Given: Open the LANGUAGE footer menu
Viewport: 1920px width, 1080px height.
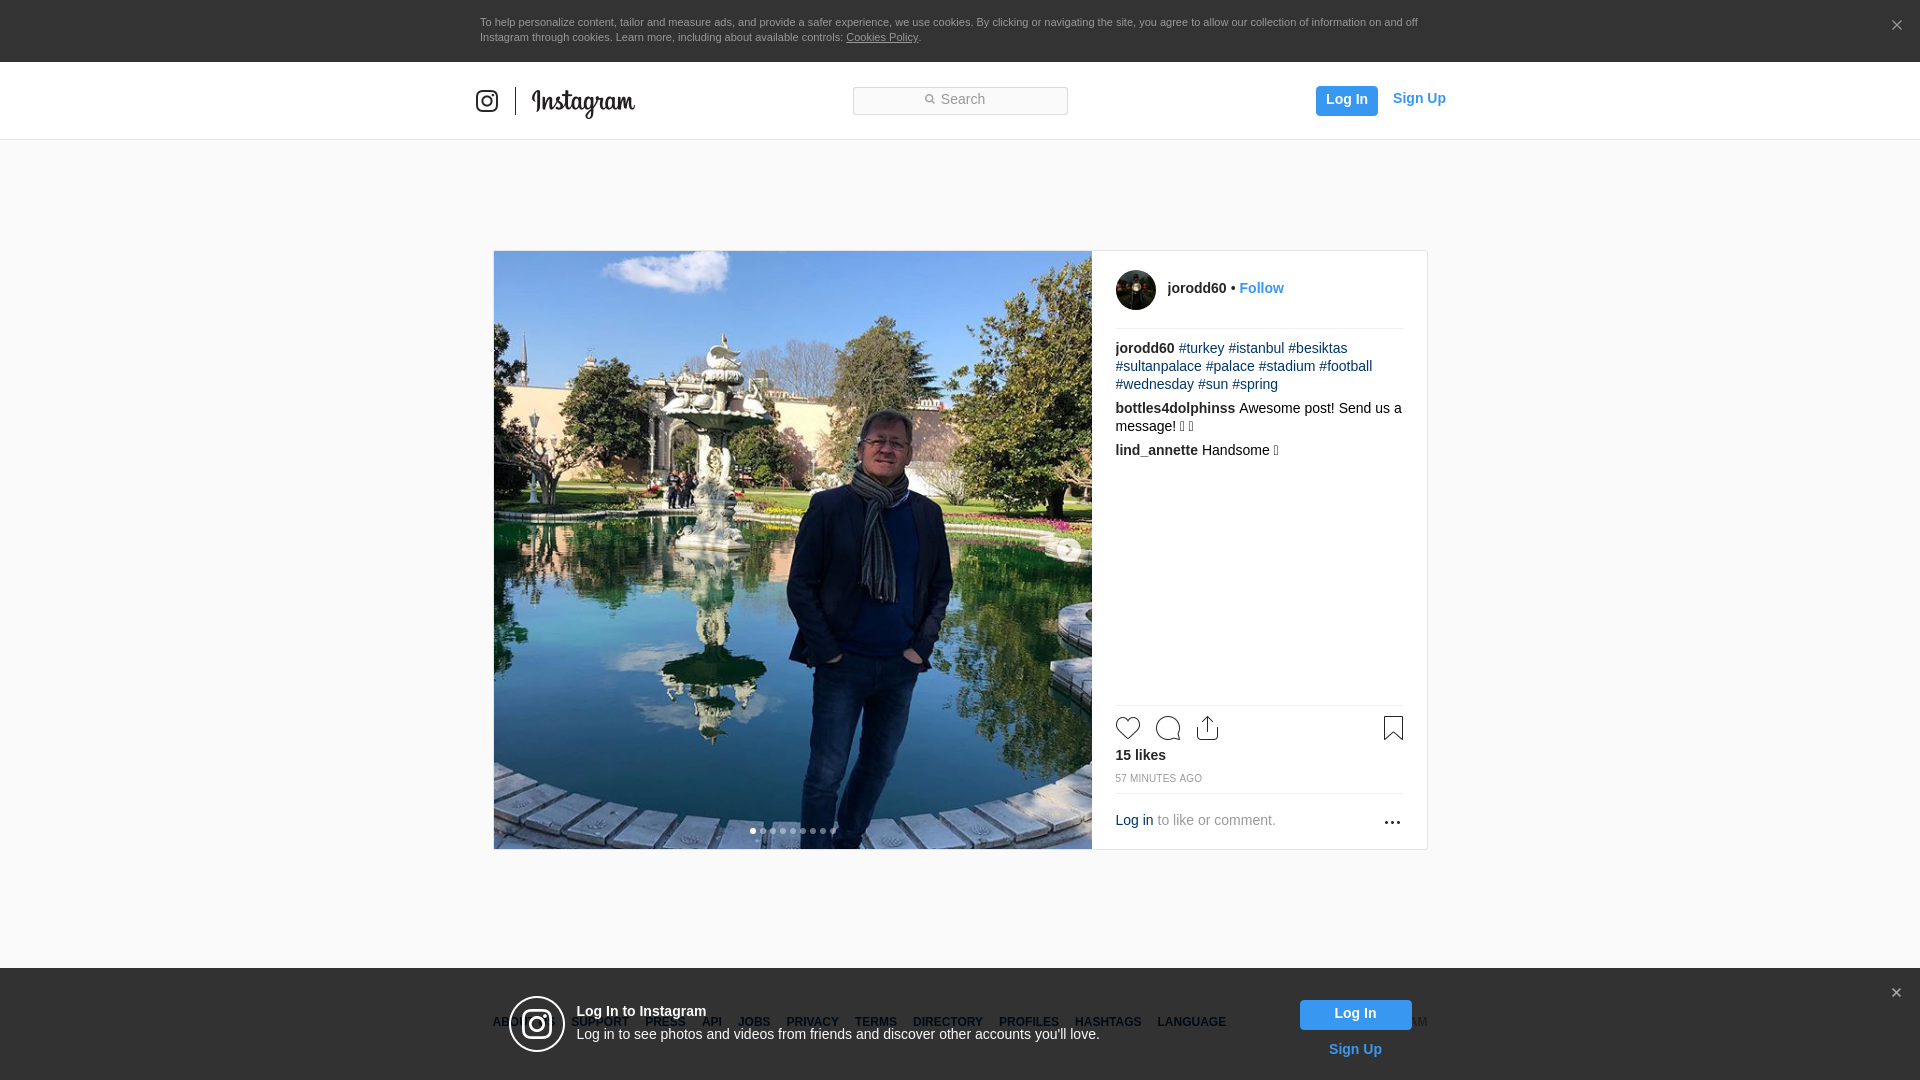Looking at the screenshot, I should click(x=1191, y=1022).
